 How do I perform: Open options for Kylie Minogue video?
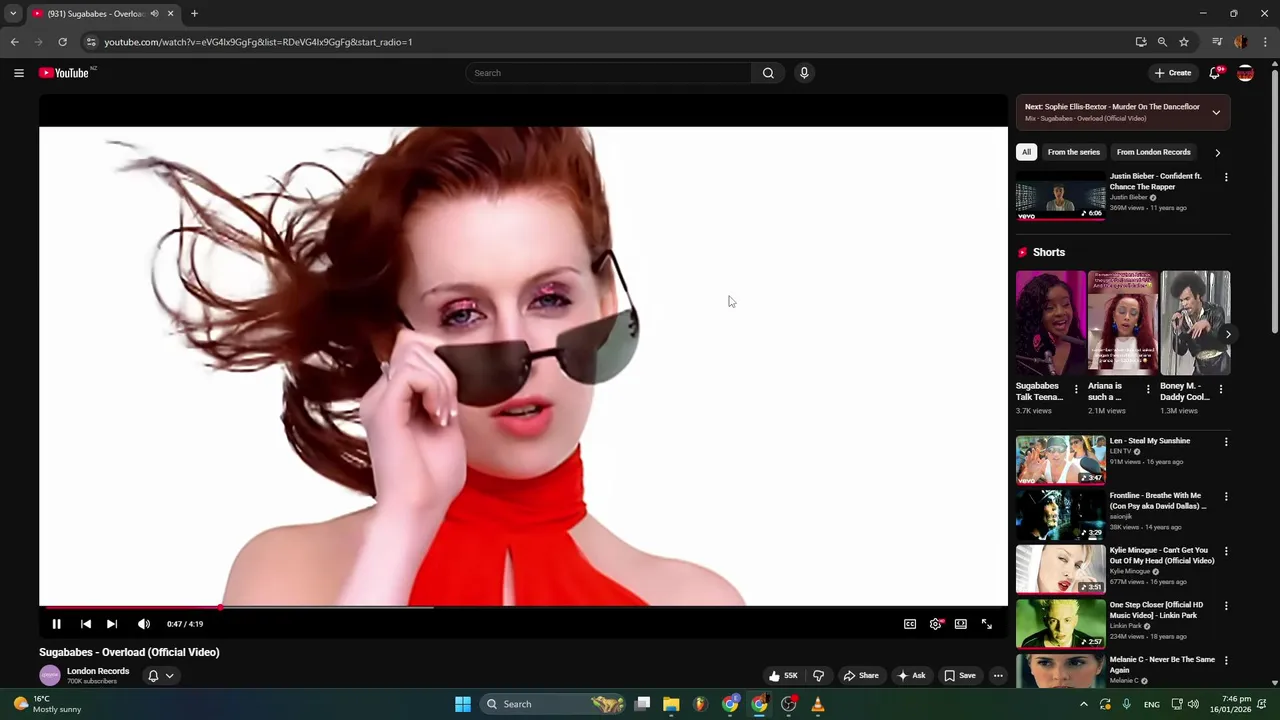[1226, 551]
